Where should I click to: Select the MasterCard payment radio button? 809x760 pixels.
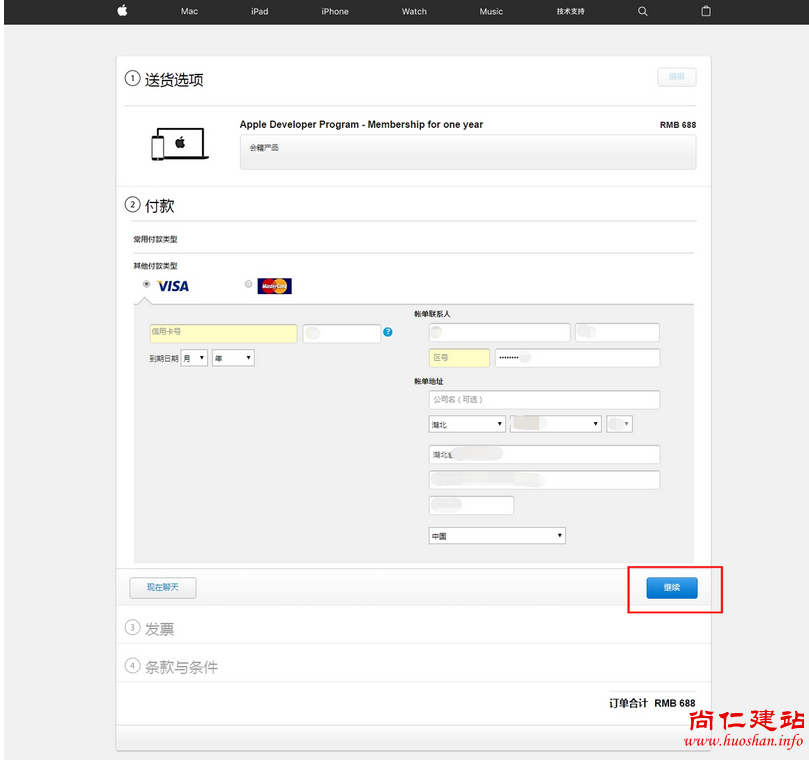click(248, 285)
